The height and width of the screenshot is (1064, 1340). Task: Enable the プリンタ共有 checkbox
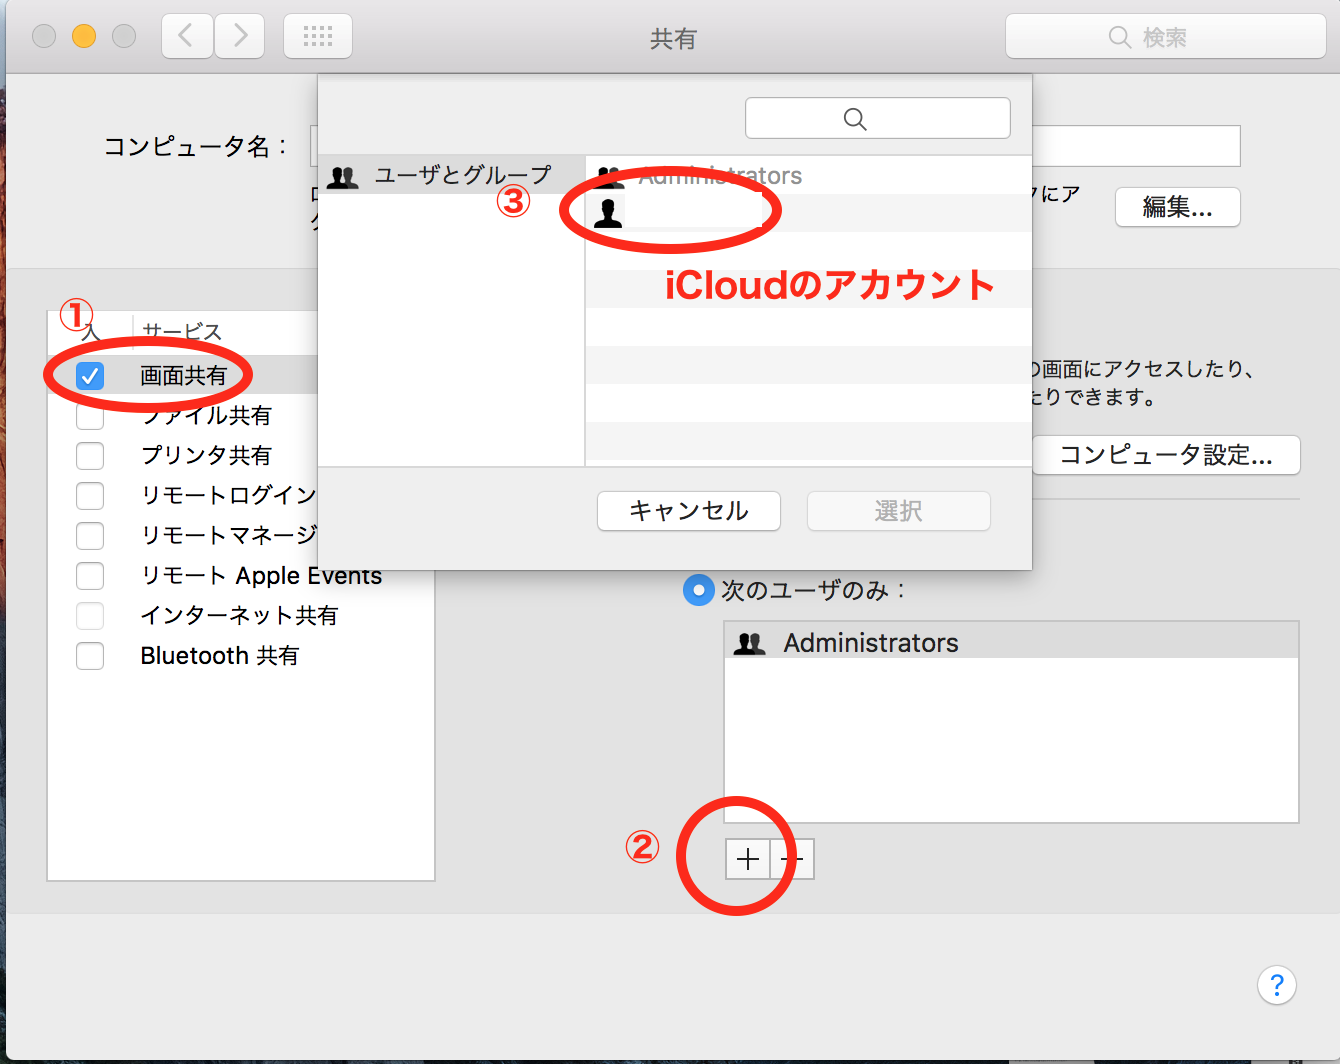90,456
